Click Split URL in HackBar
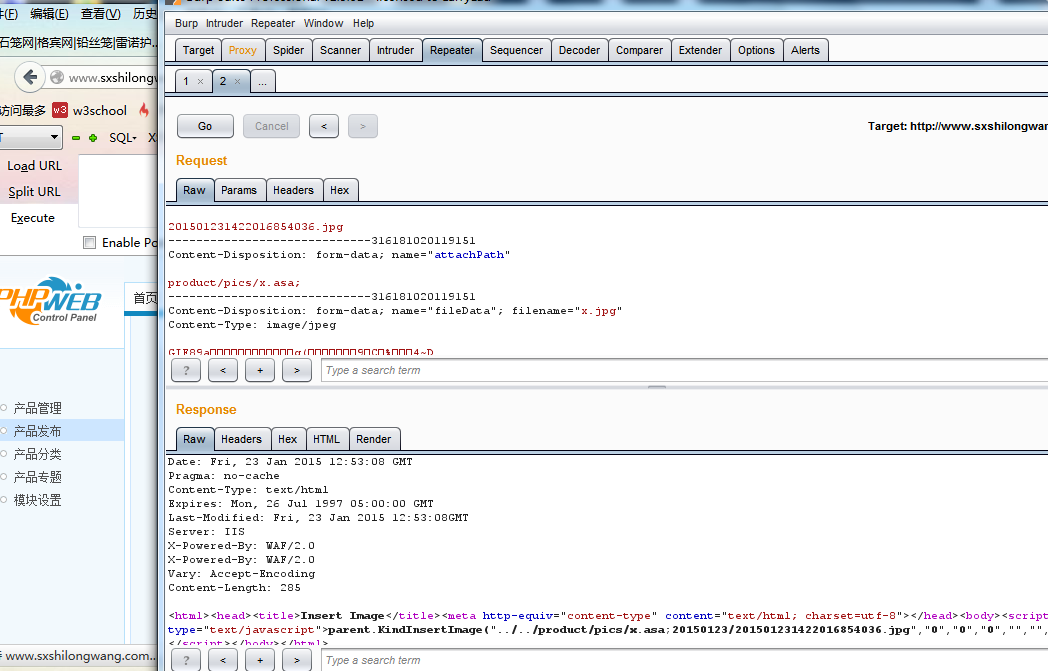This screenshot has width=1048, height=671. [35, 192]
